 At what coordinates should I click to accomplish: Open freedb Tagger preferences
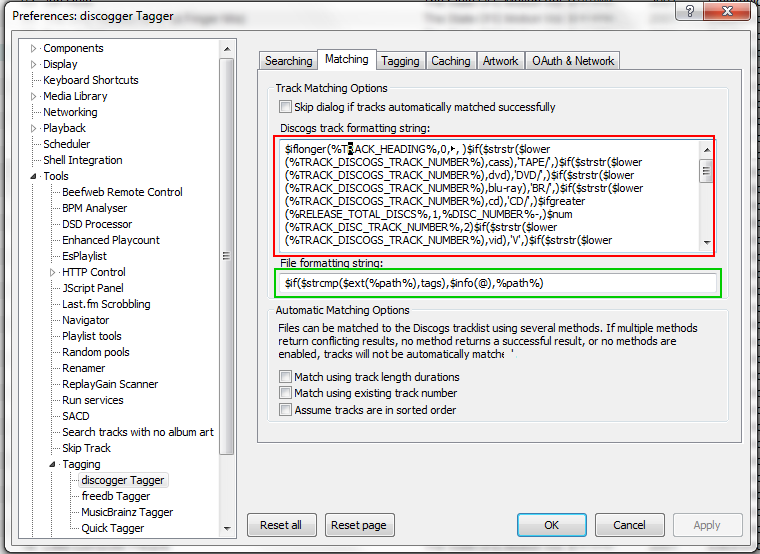115,496
